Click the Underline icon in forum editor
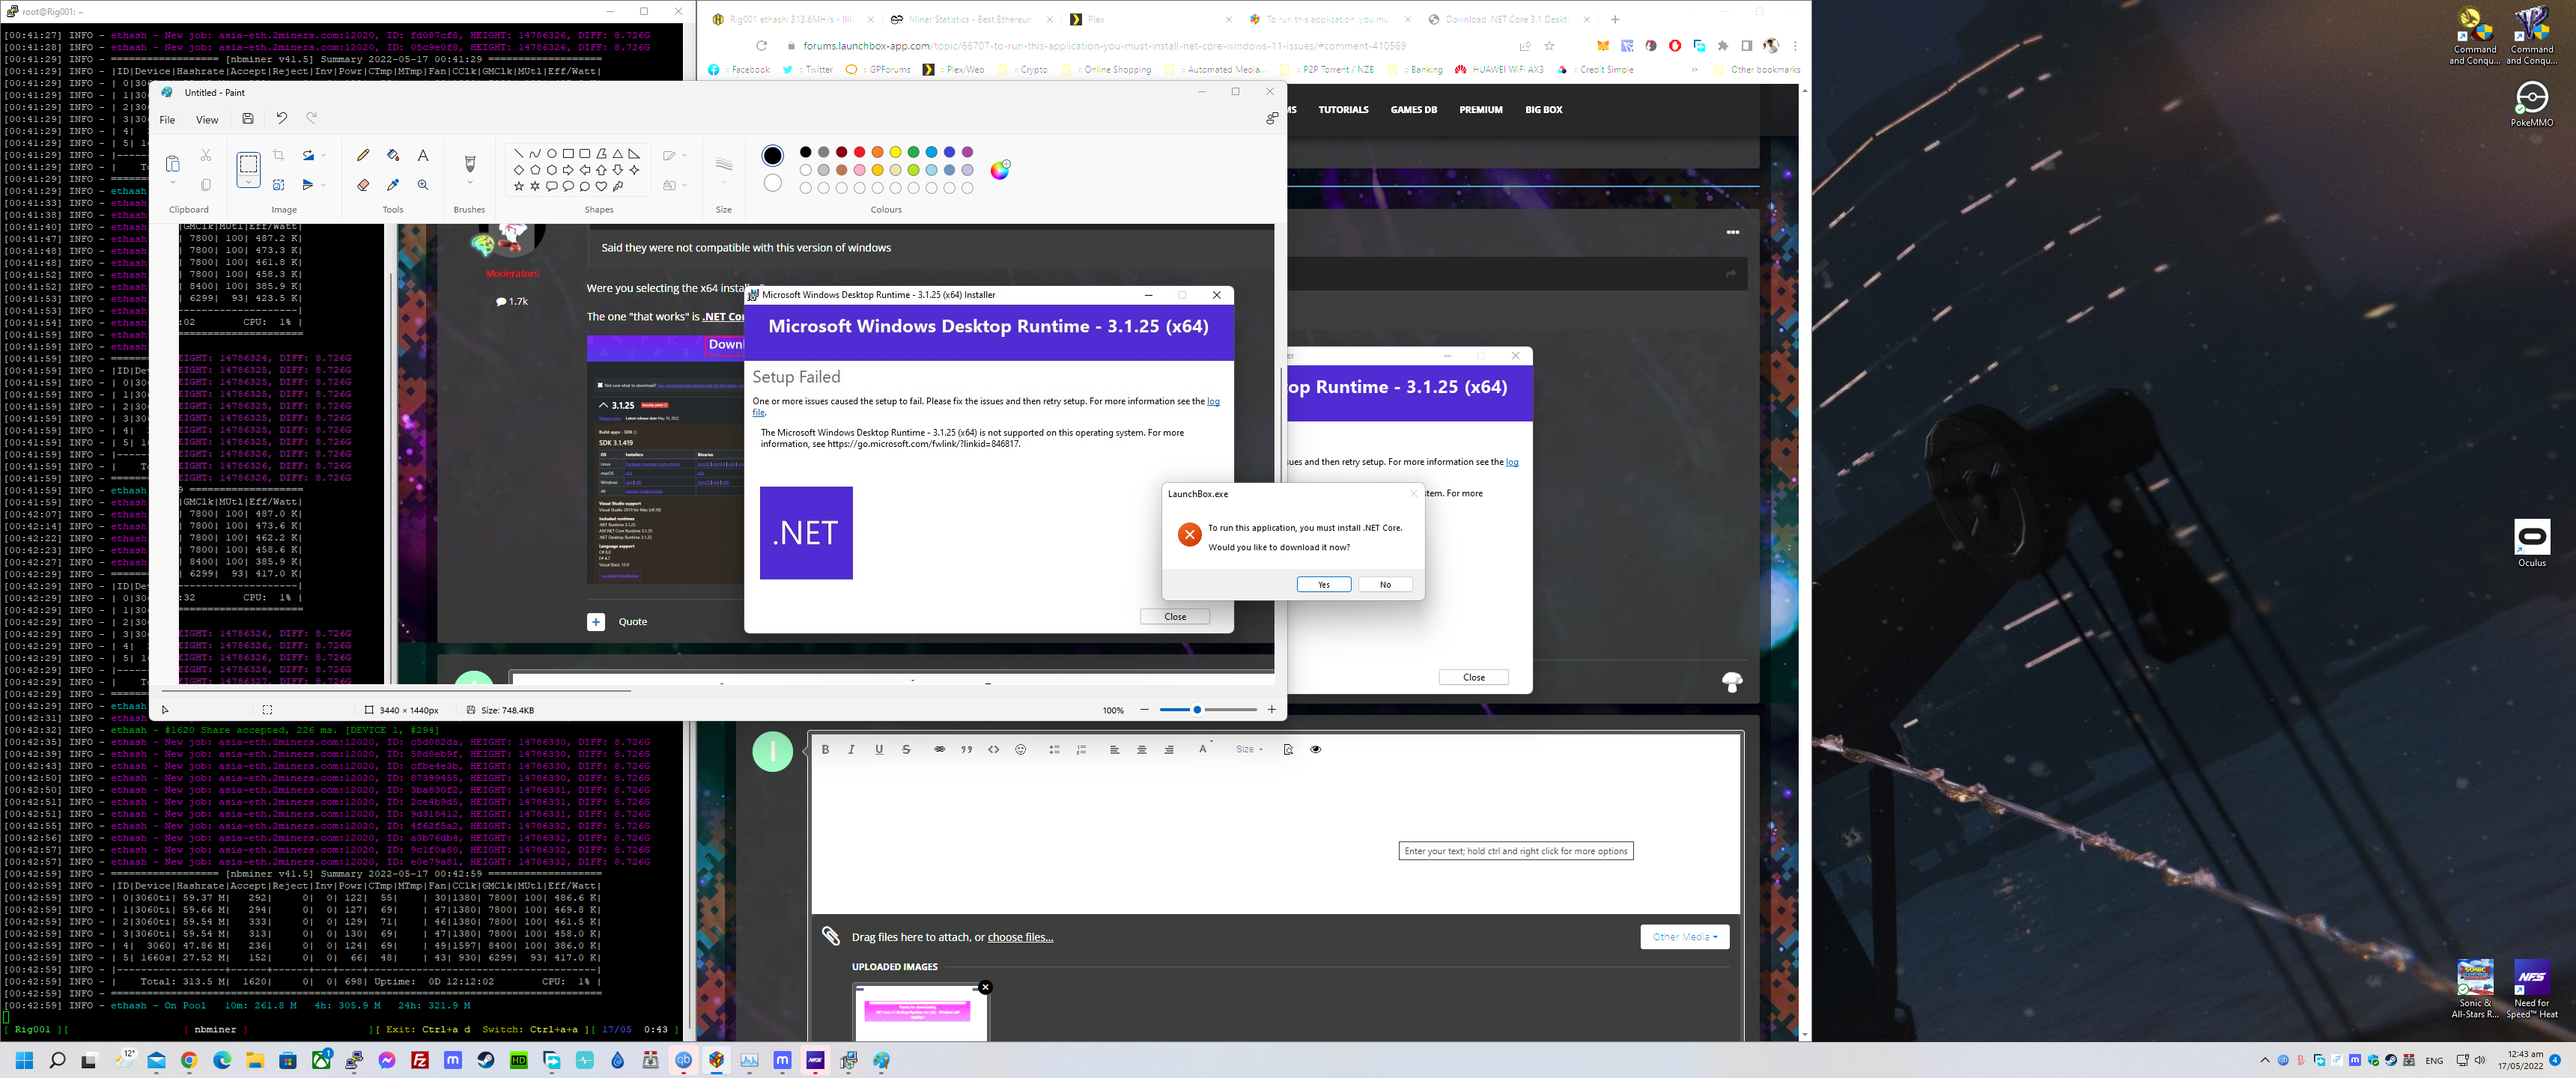The height and width of the screenshot is (1078, 2576). (x=879, y=749)
